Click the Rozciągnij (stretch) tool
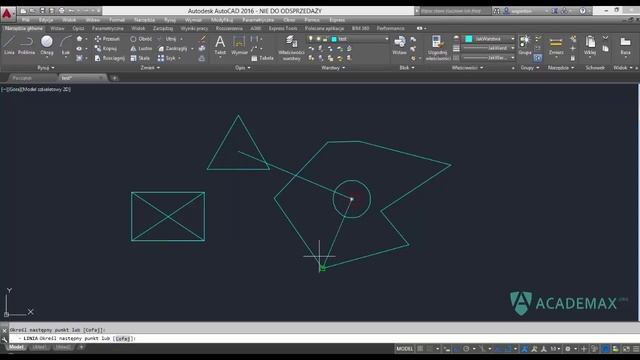The height and width of the screenshot is (360, 640). pos(109,58)
